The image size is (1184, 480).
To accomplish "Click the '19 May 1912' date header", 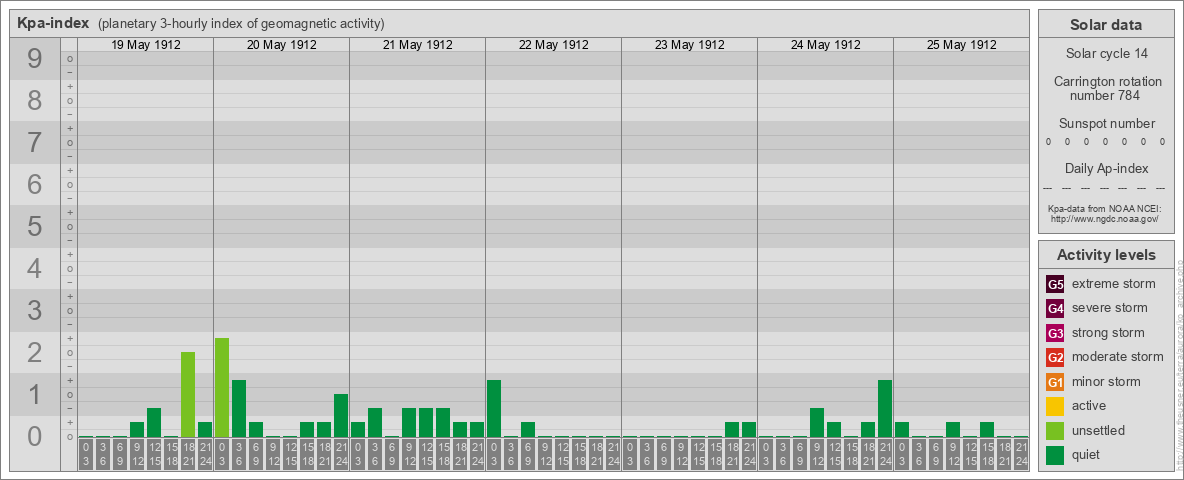I will 146,45.
